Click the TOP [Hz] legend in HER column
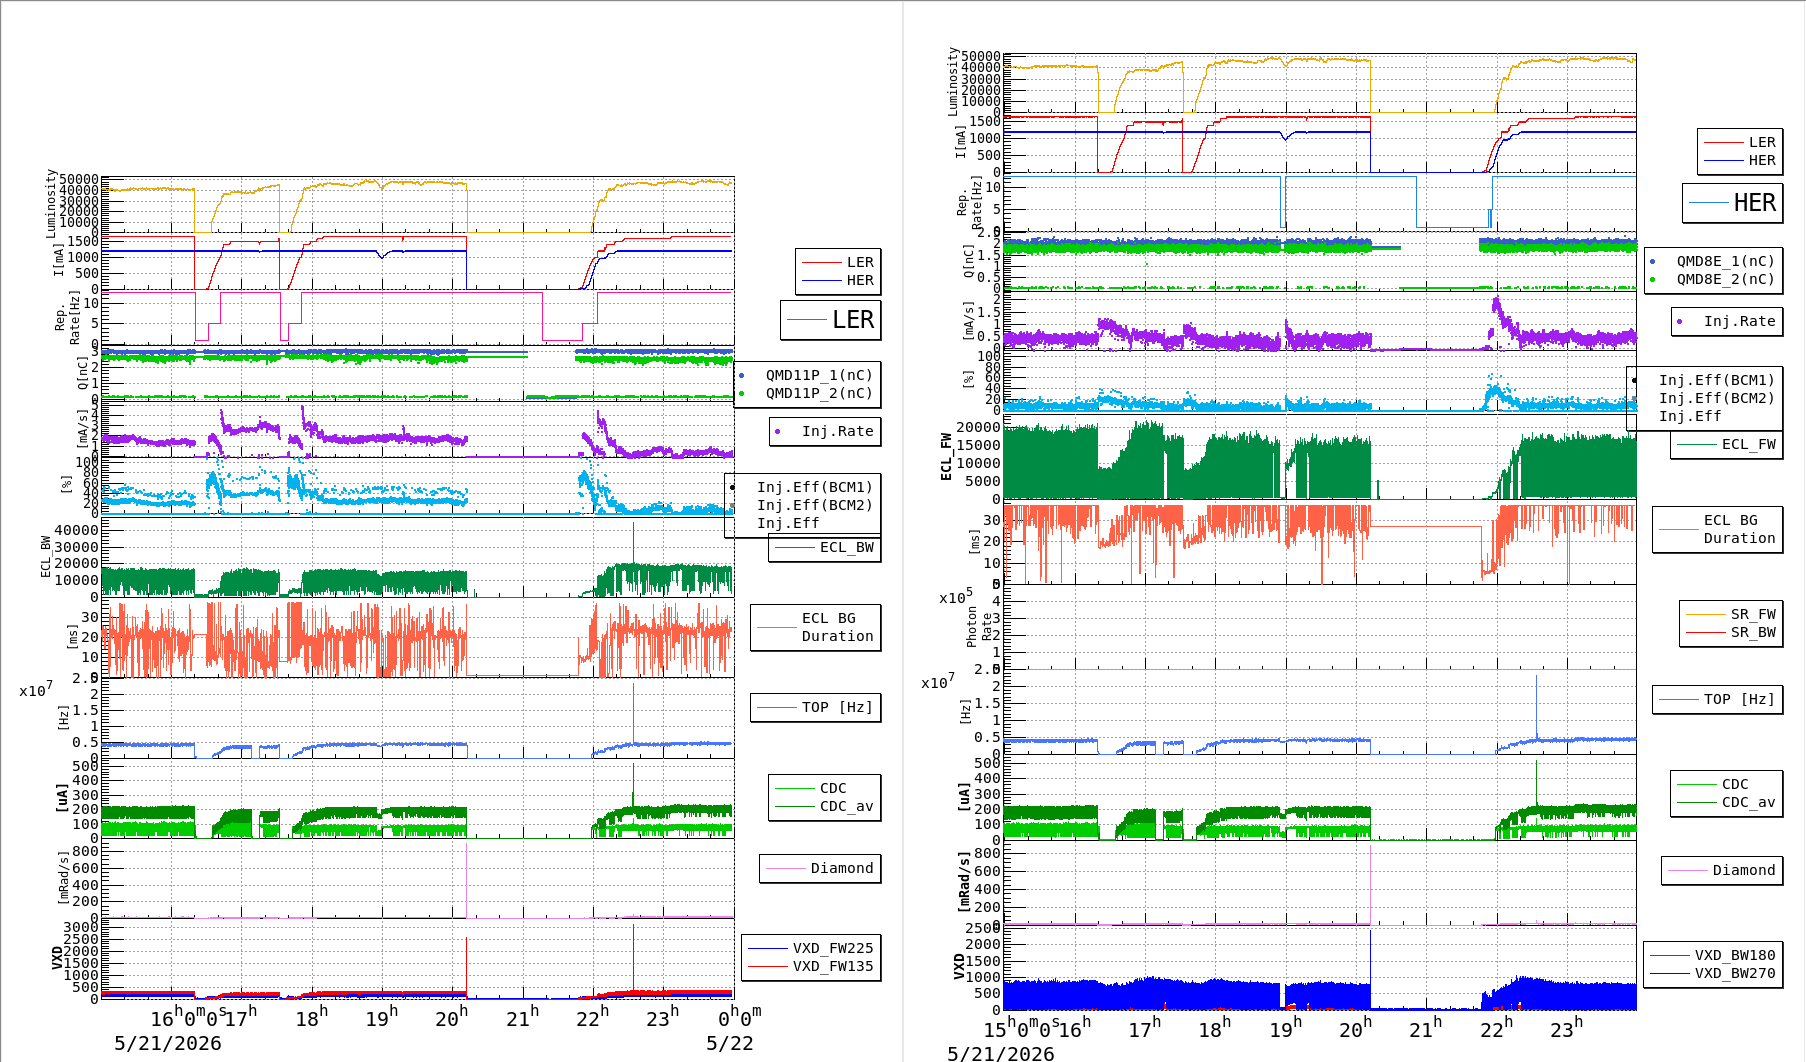This screenshot has height=1062, width=1806. pos(1717,699)
